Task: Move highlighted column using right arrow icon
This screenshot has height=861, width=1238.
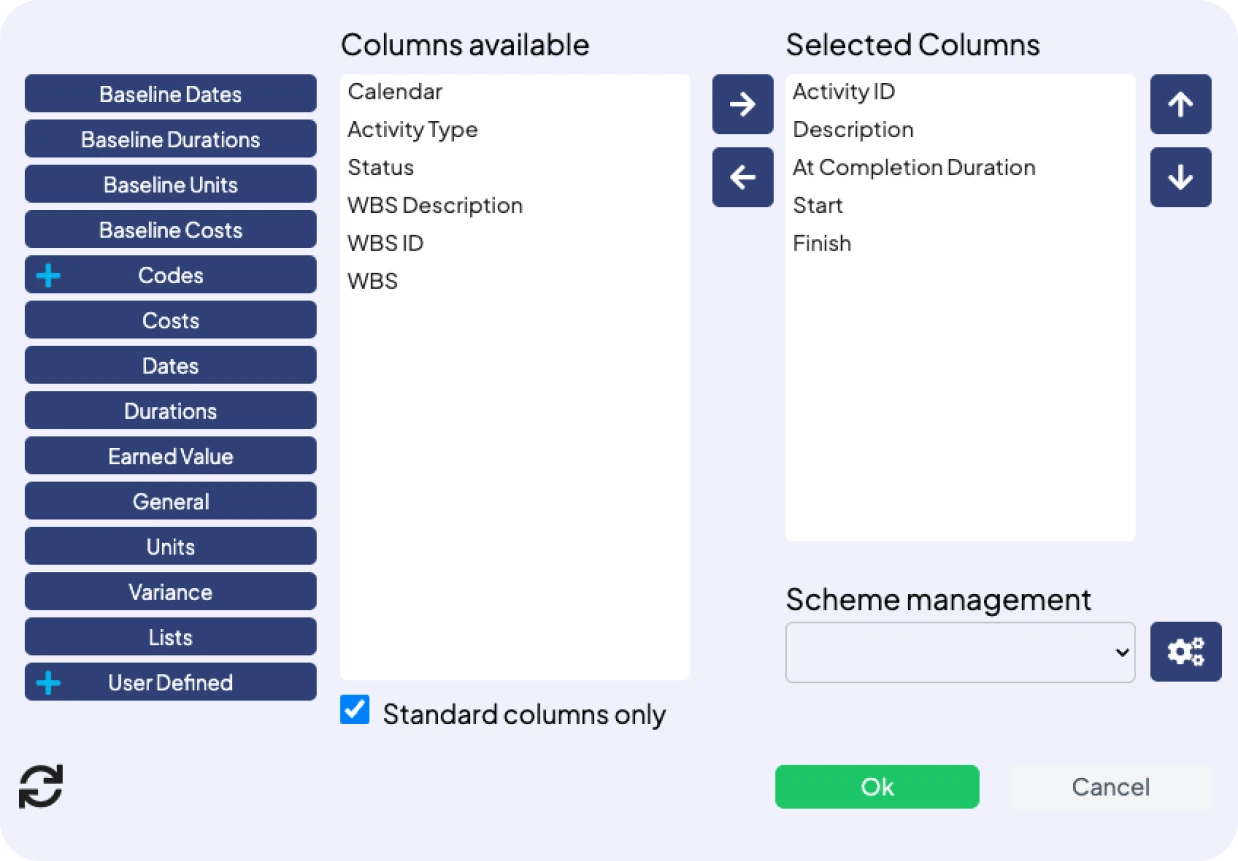Action: pos(742,104)
